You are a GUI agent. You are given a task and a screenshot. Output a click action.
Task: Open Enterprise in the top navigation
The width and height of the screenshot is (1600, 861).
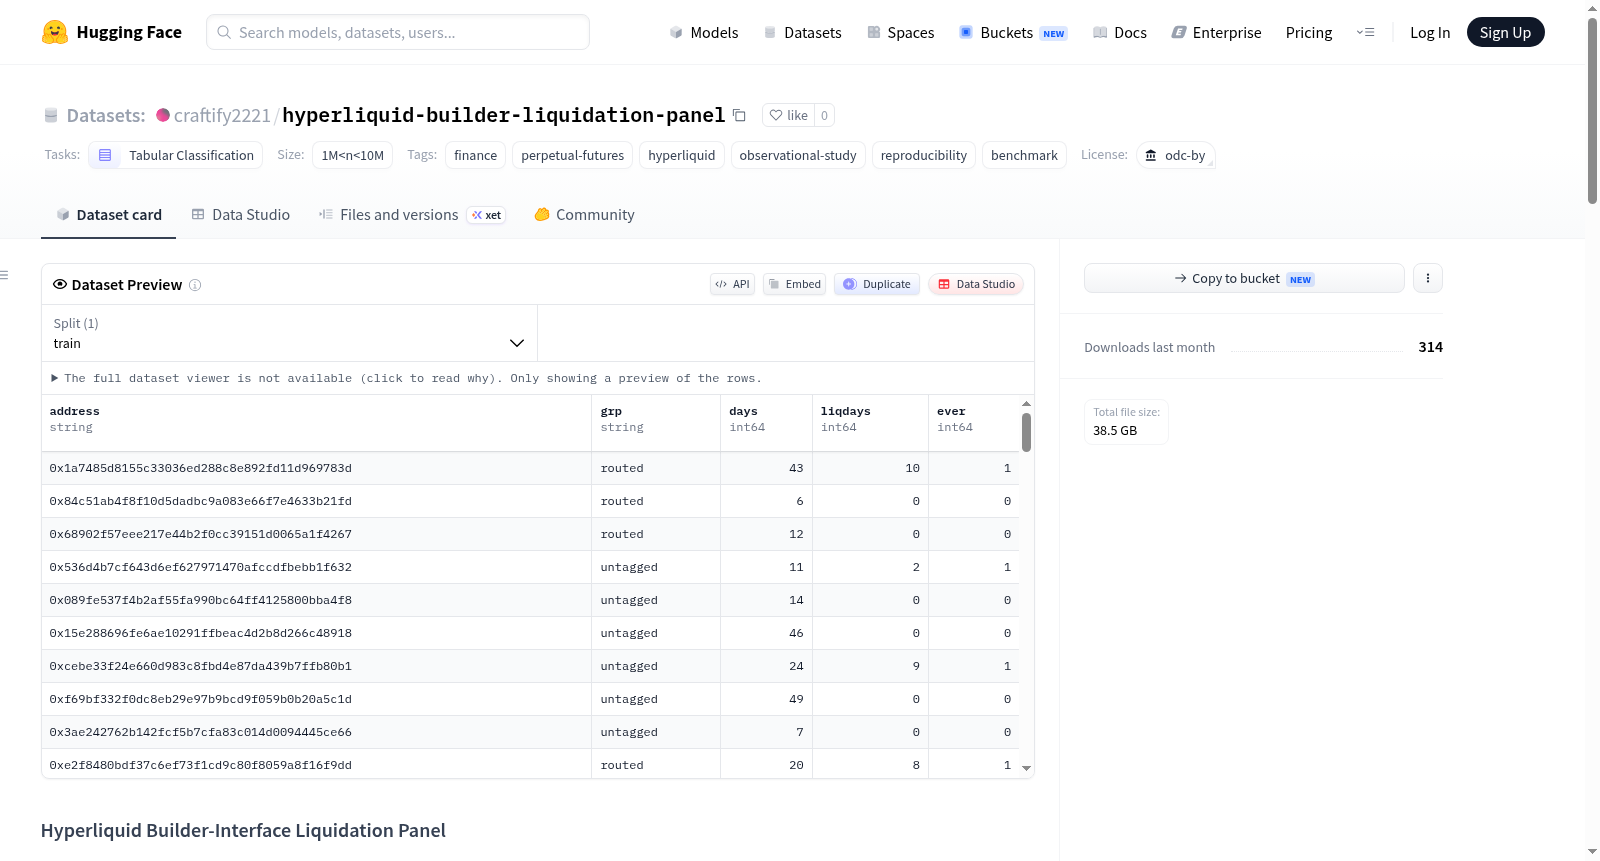[x=1216, y=33]
